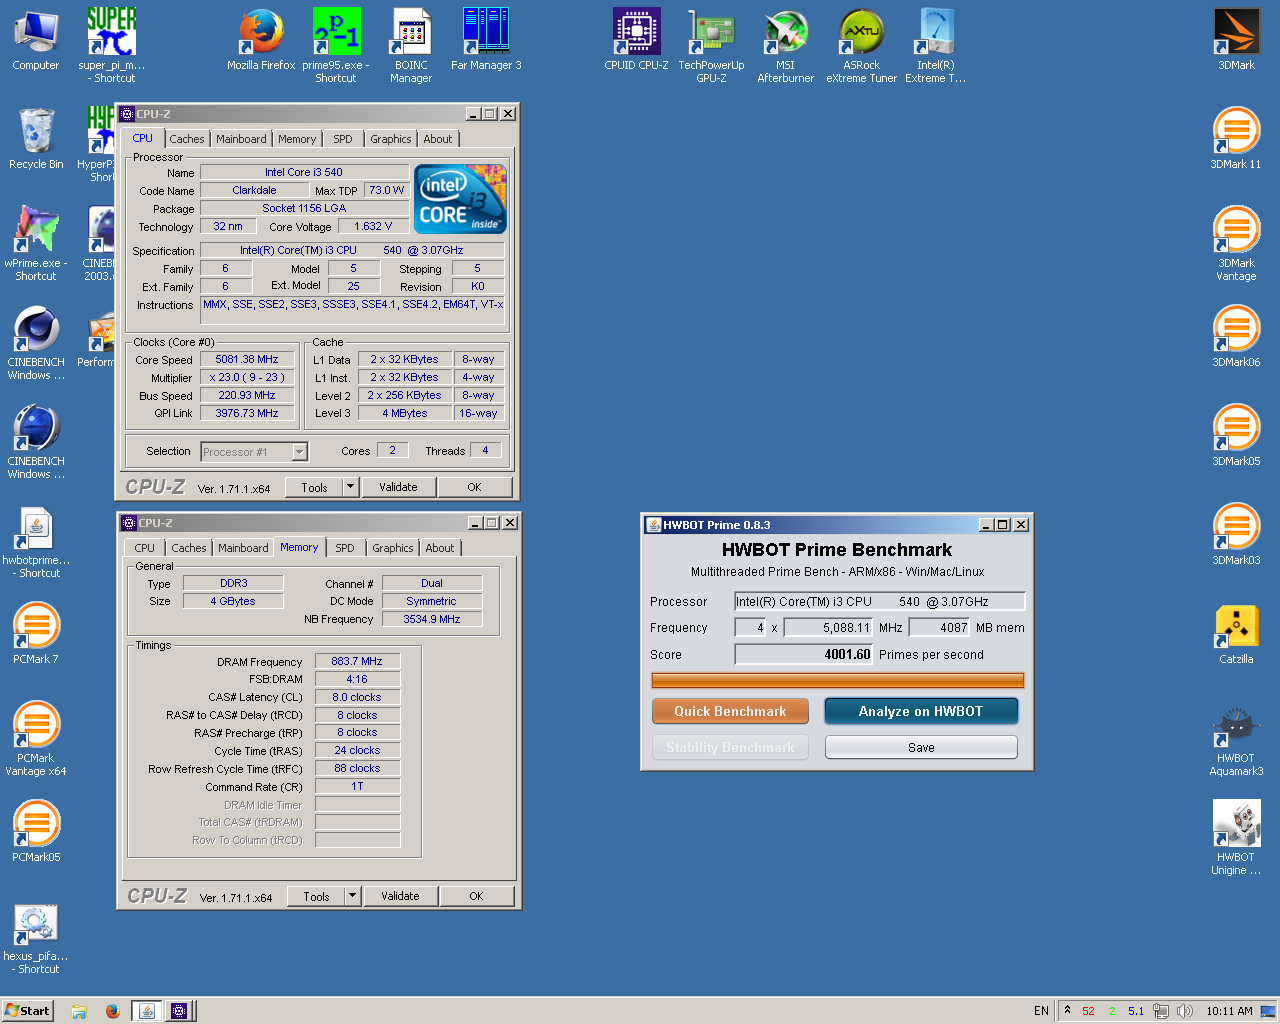Switch to Caches tab in top CPU-Z window

tap(186, 139)
